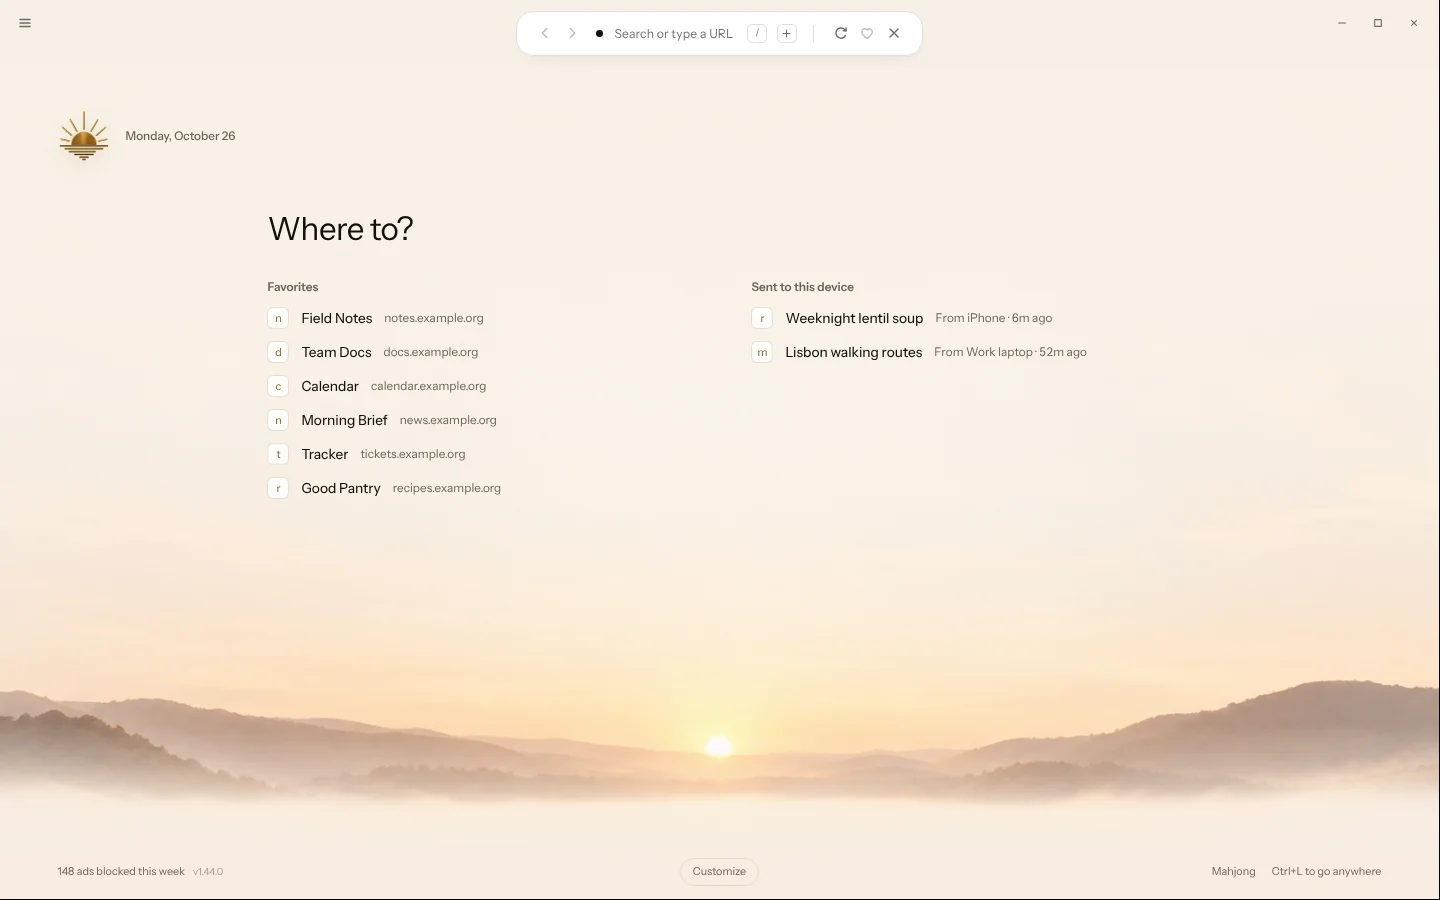The height and width of the screenshot is (900, 1440).
Task: Click the Weeknight lentil soup 'r' icon
Action: coord(762,318)
